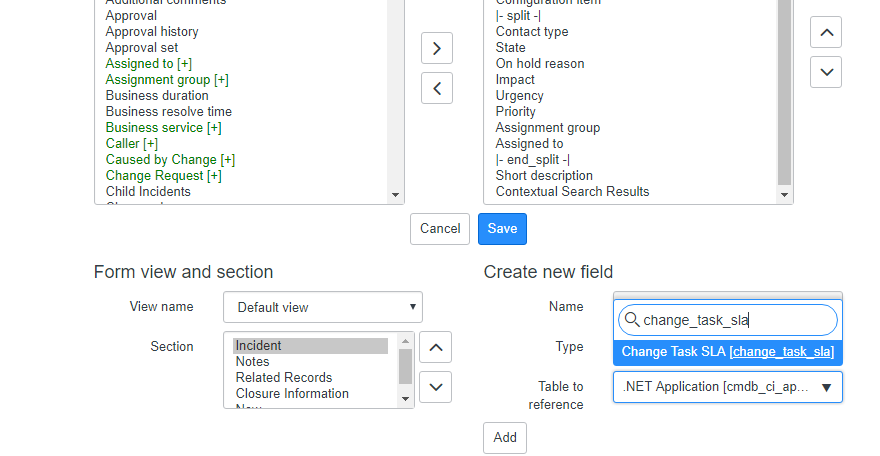Screen dimensions: 880x456
Task: Move section up with the chevron button
Action: point(436,347)
